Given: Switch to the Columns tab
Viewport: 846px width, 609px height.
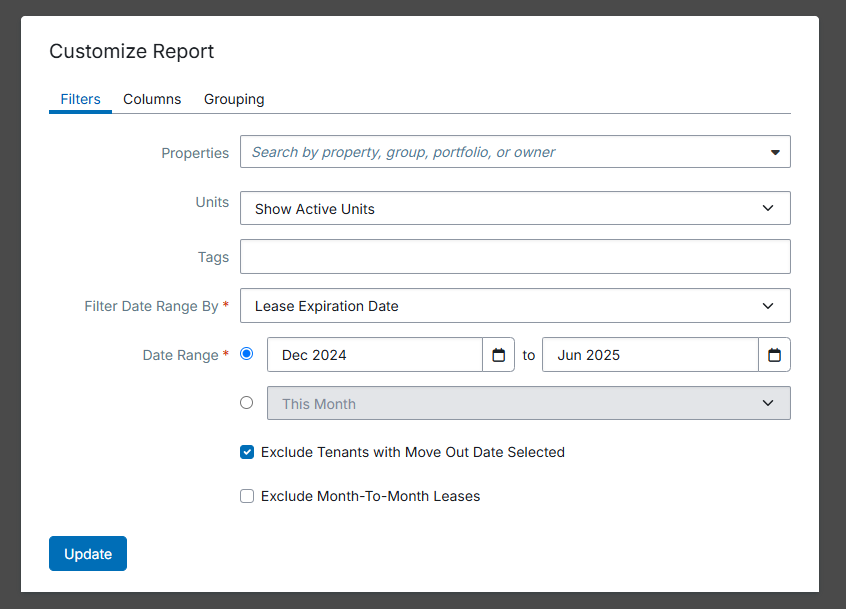Looking at the screenshot, I should (152, 99).
